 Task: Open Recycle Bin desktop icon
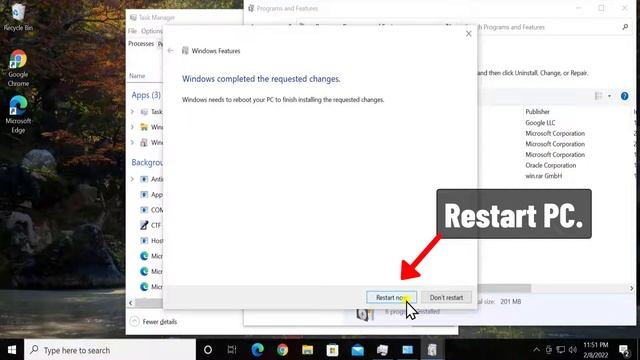coord(18,18)
